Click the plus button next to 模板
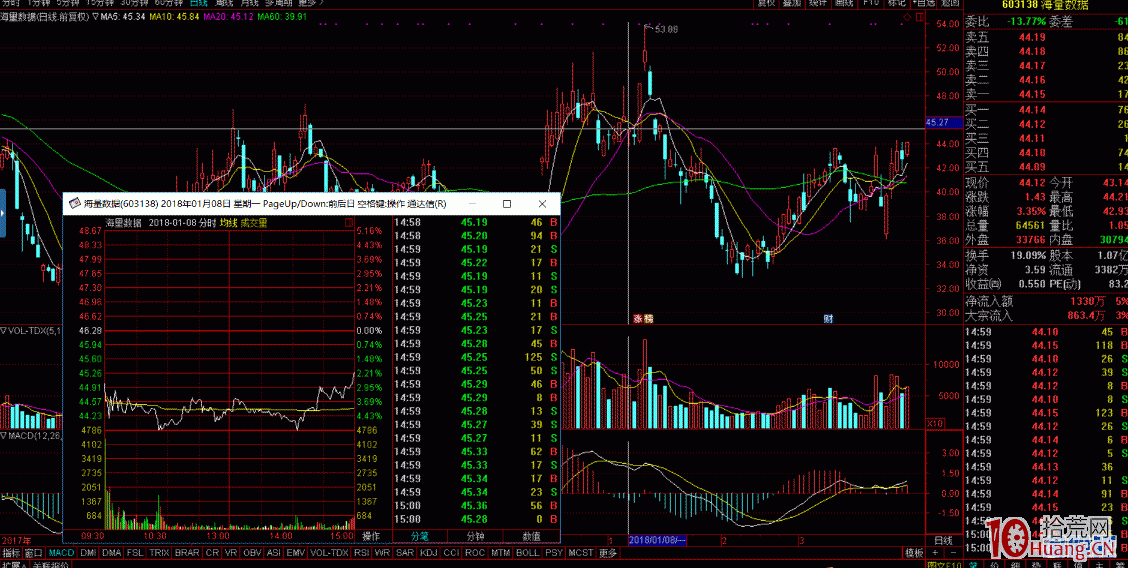The image size is (1128, 568). point(934,553)
